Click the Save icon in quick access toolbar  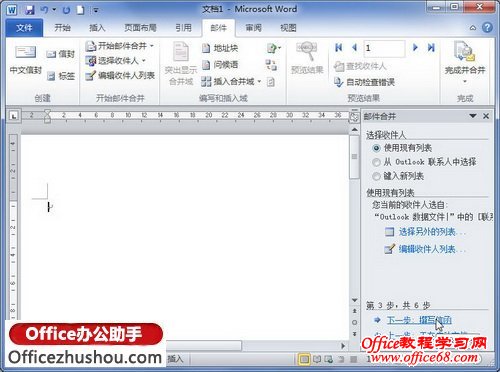pyautogui.click(x=30, y=10)
